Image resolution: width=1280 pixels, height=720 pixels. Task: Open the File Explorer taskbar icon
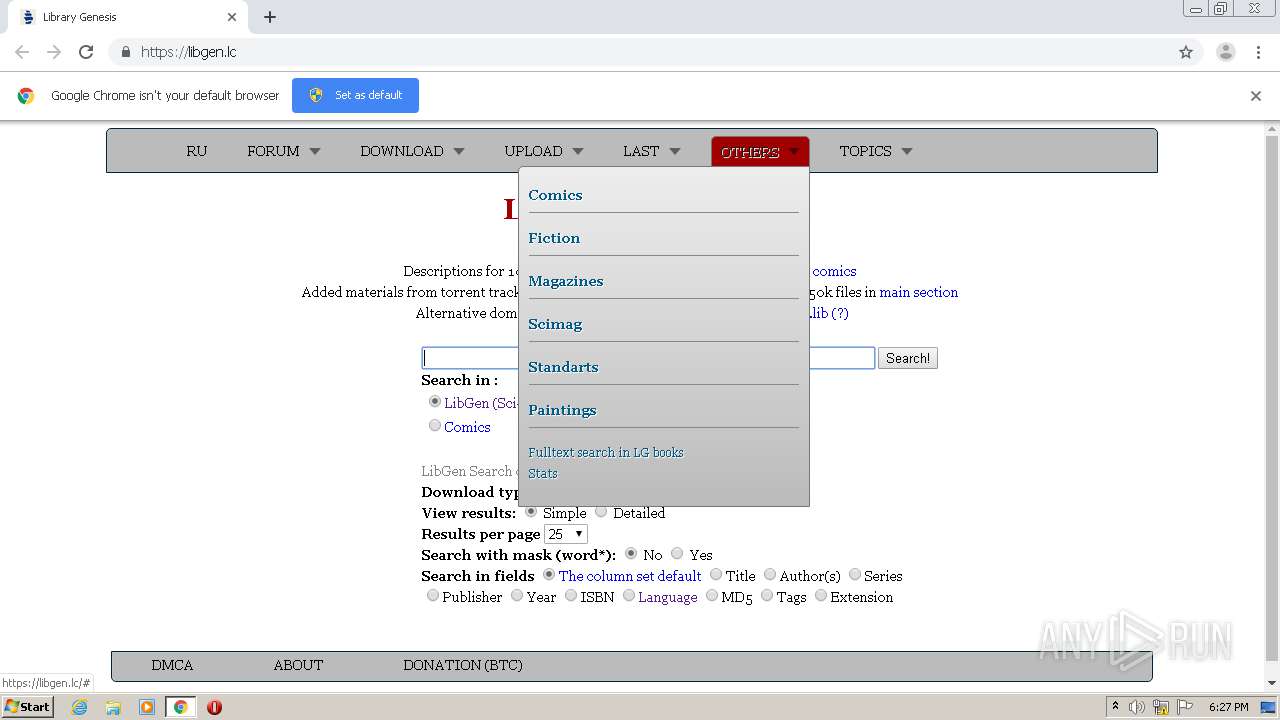coord(113,707)
